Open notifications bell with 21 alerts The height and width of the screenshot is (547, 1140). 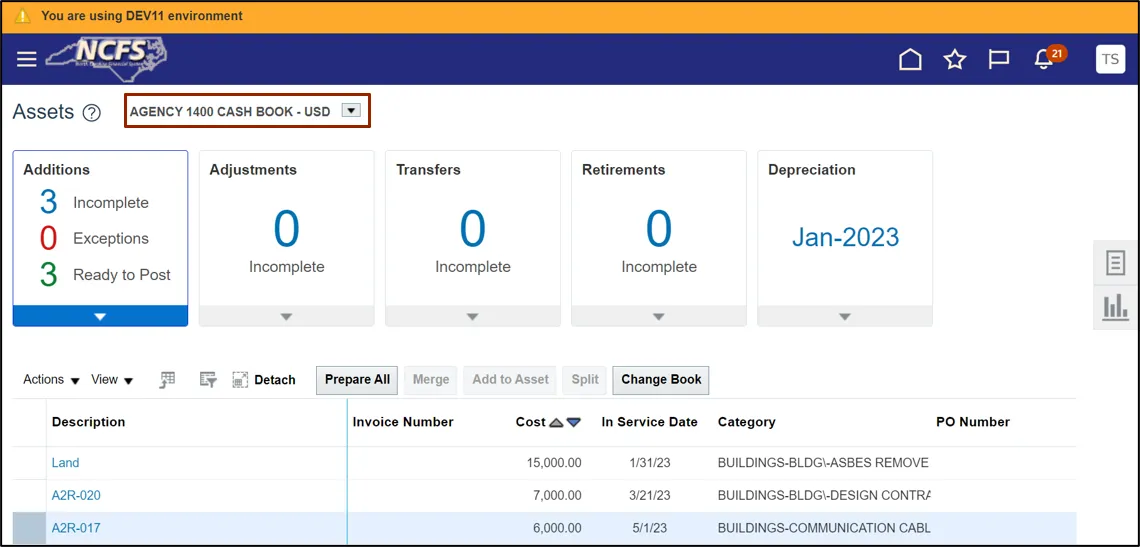point(1045,59)
